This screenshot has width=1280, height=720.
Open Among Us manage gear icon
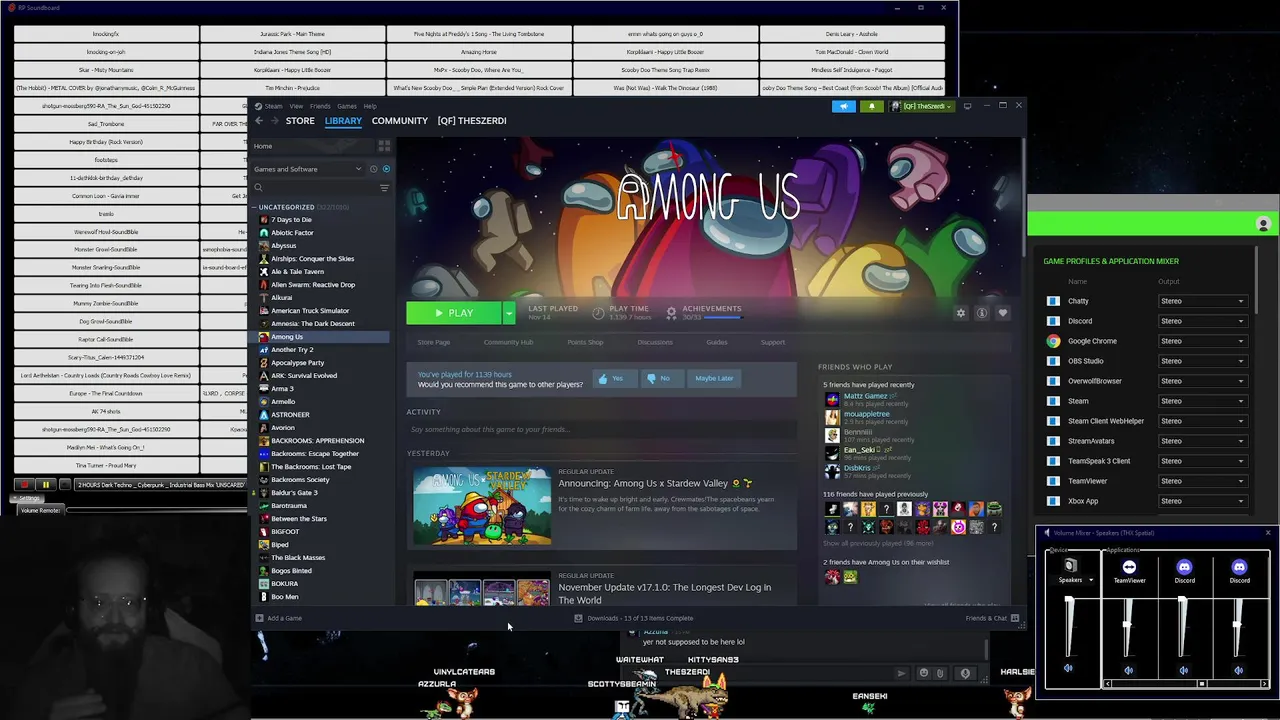point(961,313)
